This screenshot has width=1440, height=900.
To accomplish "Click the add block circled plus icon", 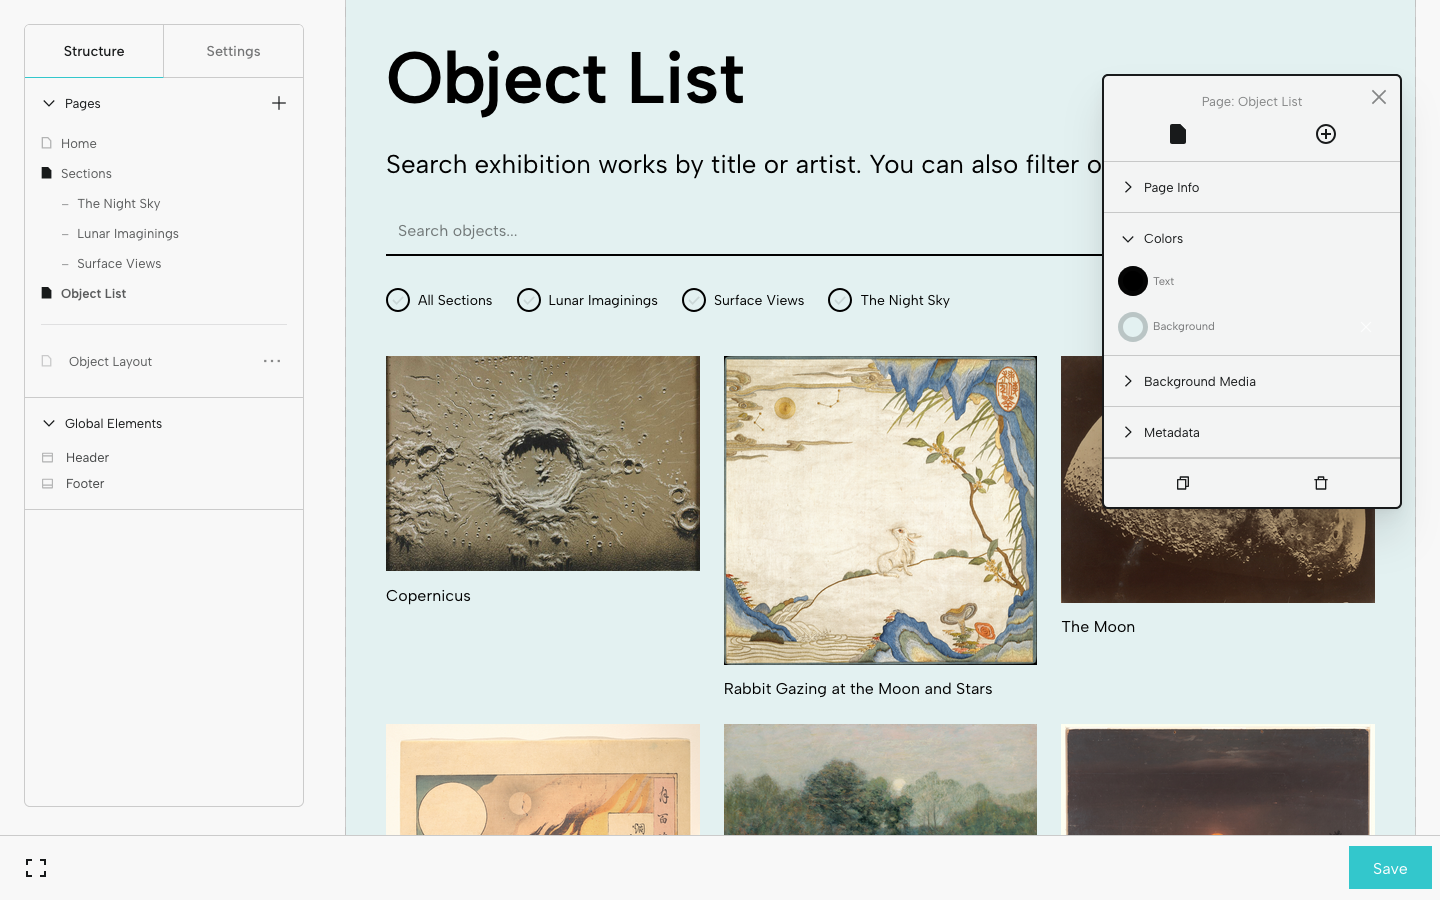I will pos(1326,134).
